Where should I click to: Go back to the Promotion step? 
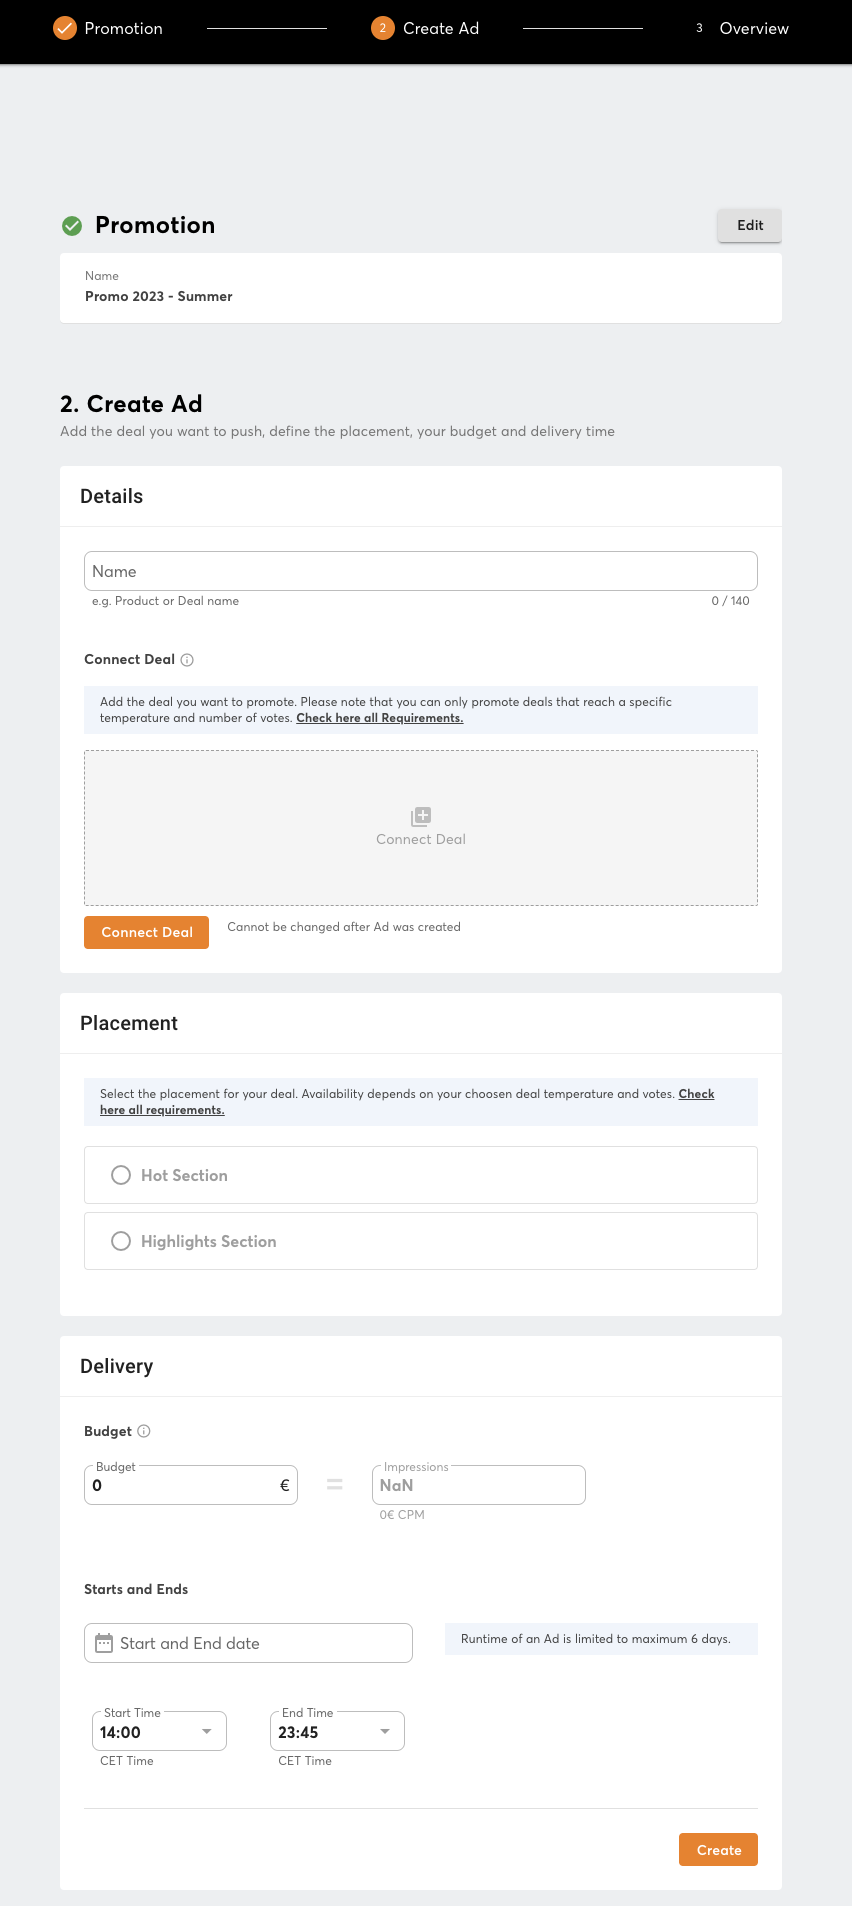point(123,28)
